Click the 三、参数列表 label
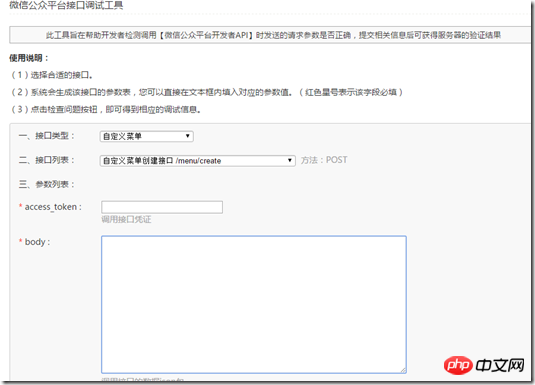The width and height of the screenshot is (535, 385). tap(47, 184)
